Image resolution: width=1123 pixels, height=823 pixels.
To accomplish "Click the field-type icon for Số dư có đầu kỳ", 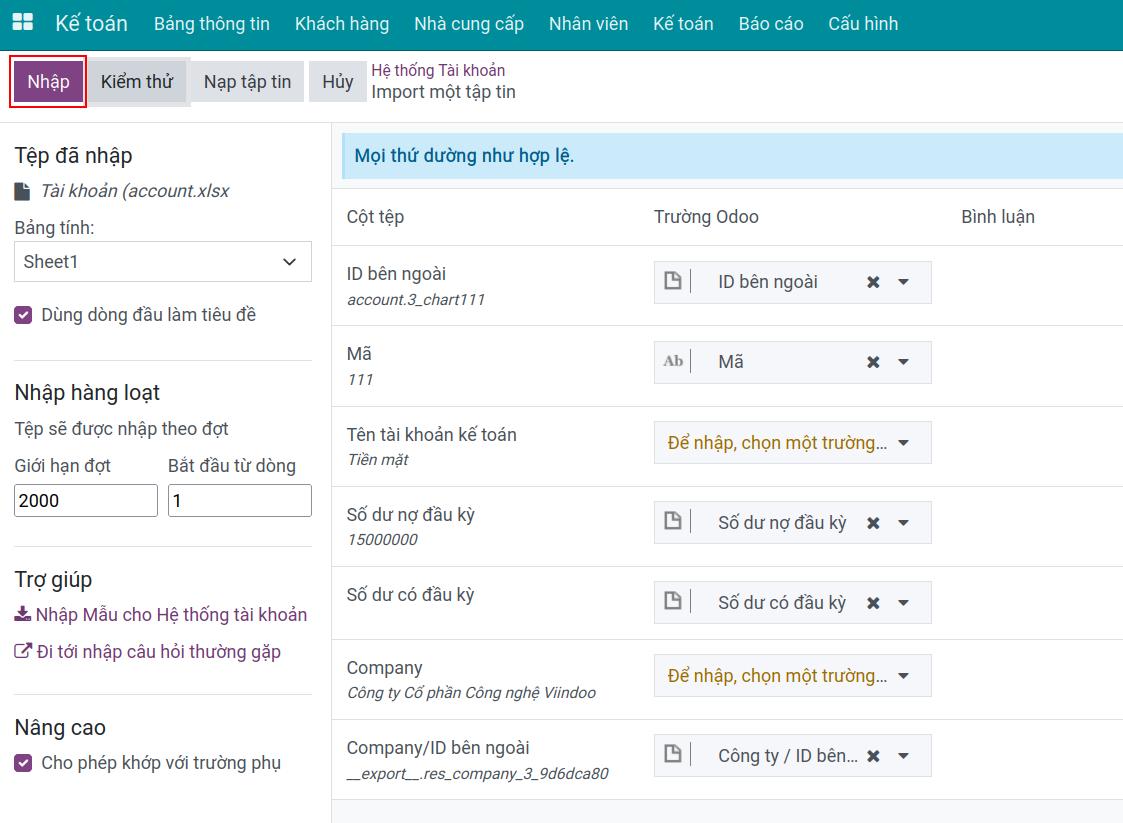I will 673,600.
